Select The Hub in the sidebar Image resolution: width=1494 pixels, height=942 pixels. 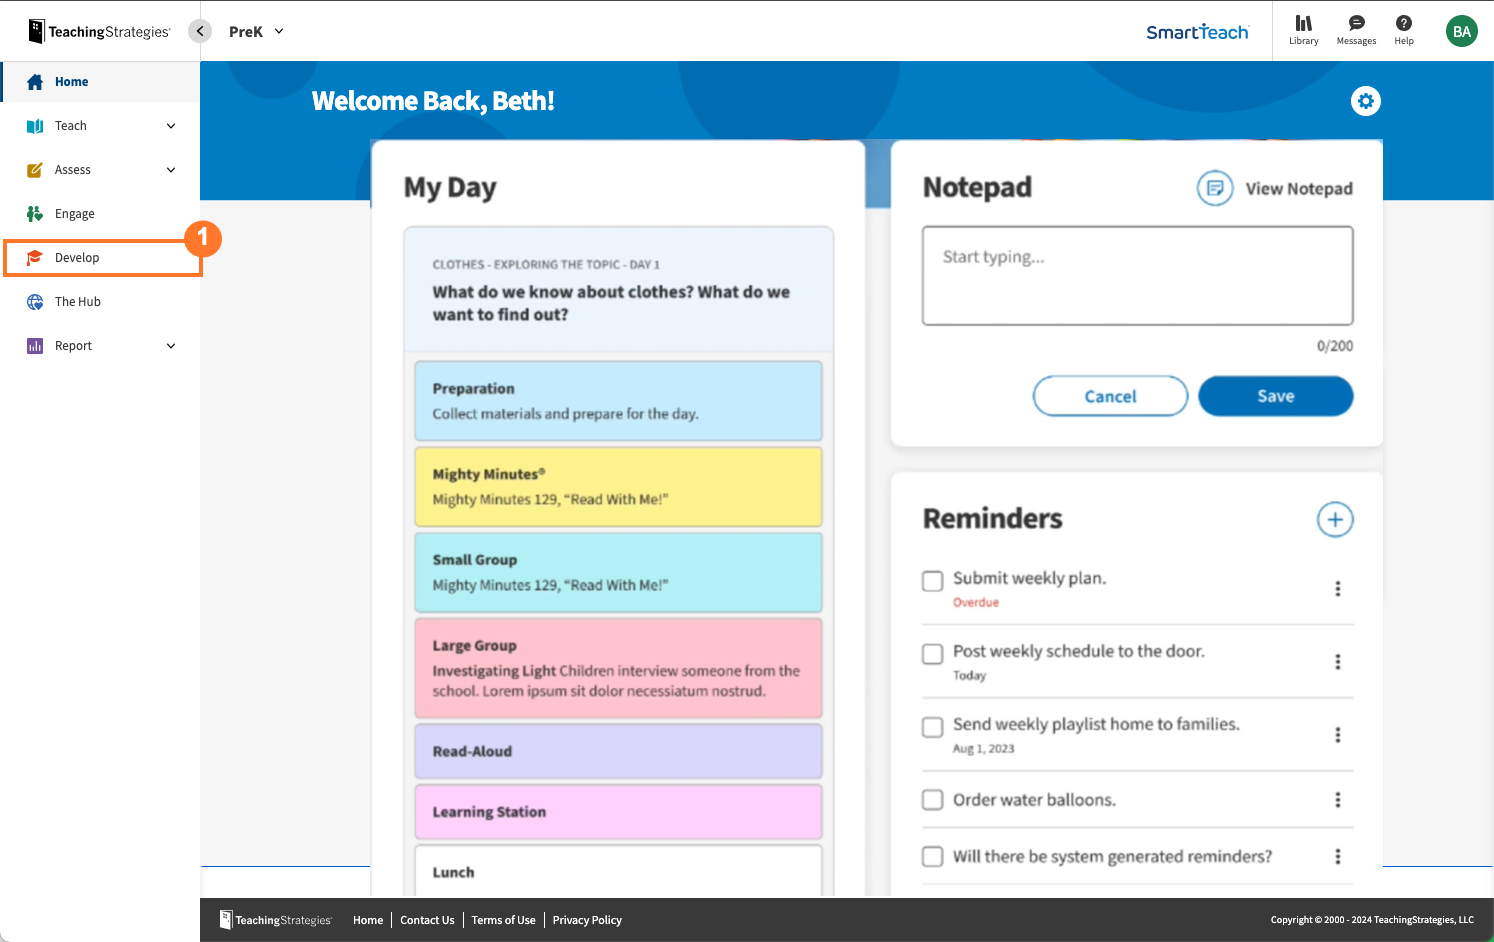[x=76, y=301]
